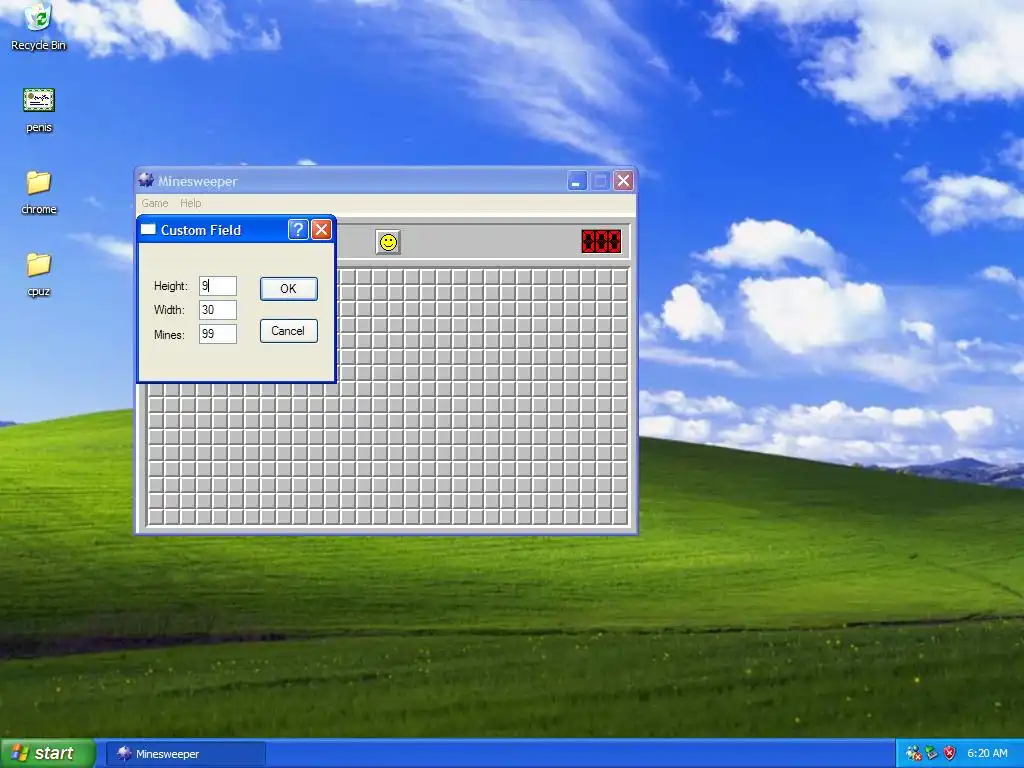Image resolution: width=1024 pixels, height=768 pixels.
Task: Click the Width label text
Action: [169, 310]
